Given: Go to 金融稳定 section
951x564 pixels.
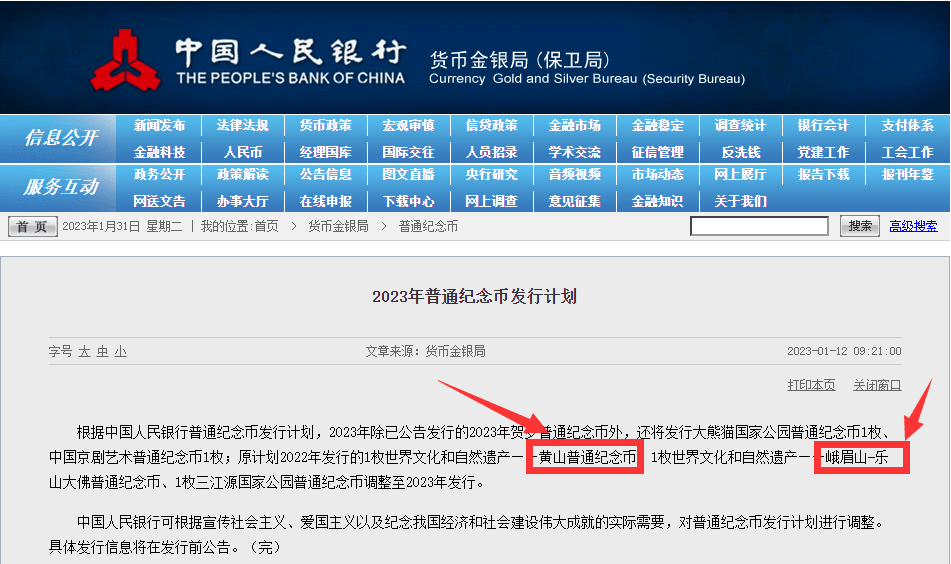Looking at the screenshot, I should point(658,126).
